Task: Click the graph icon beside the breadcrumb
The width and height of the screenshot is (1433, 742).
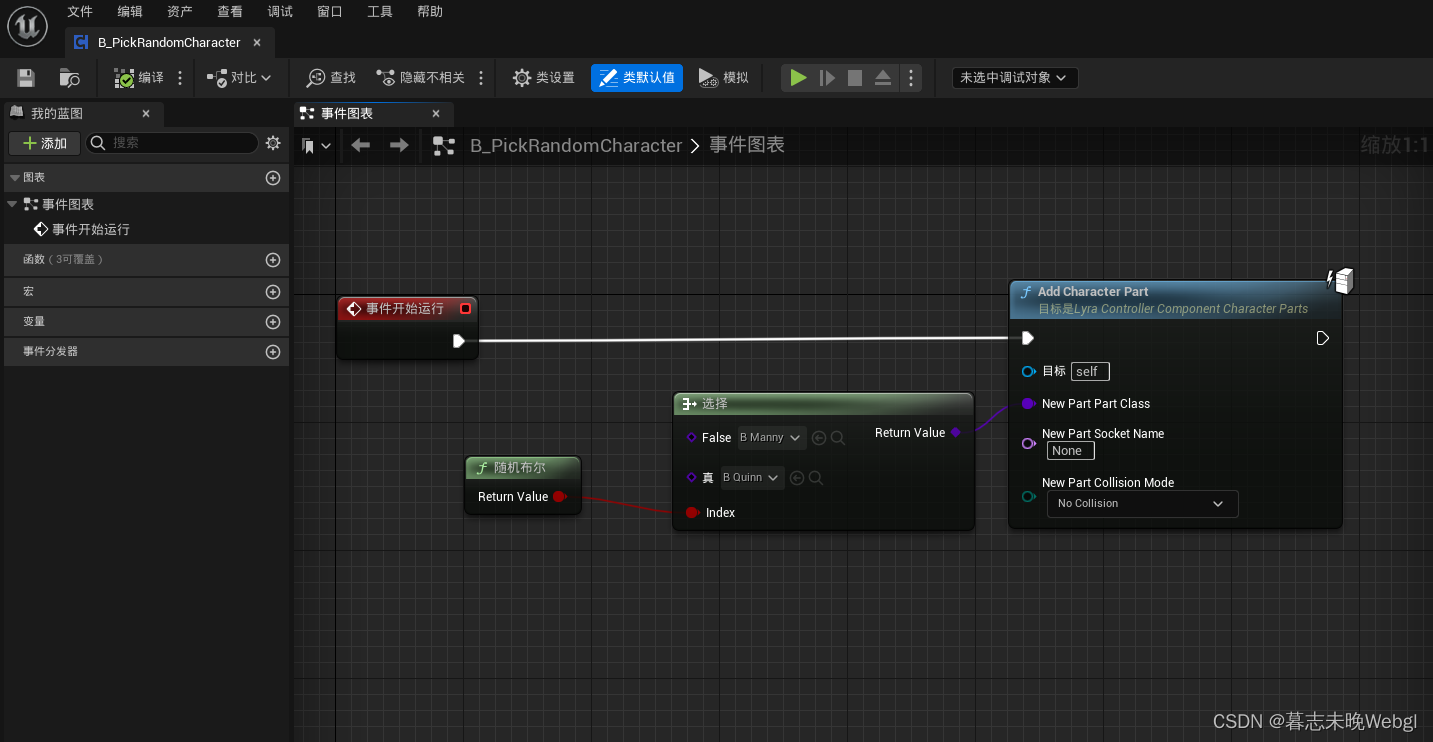Action: (444, 146)
